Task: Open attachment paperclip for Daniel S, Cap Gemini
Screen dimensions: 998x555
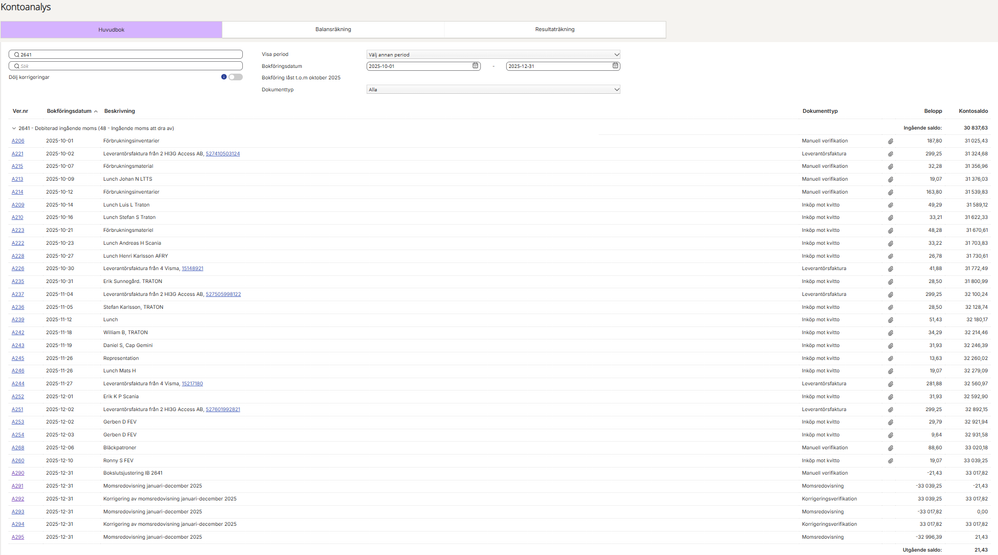Action: (x=890, y=346)
